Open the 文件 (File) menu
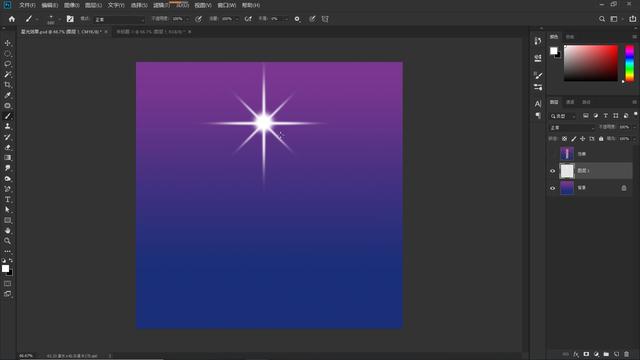Viewport: 640px width, 360px height. coord(27,5)
